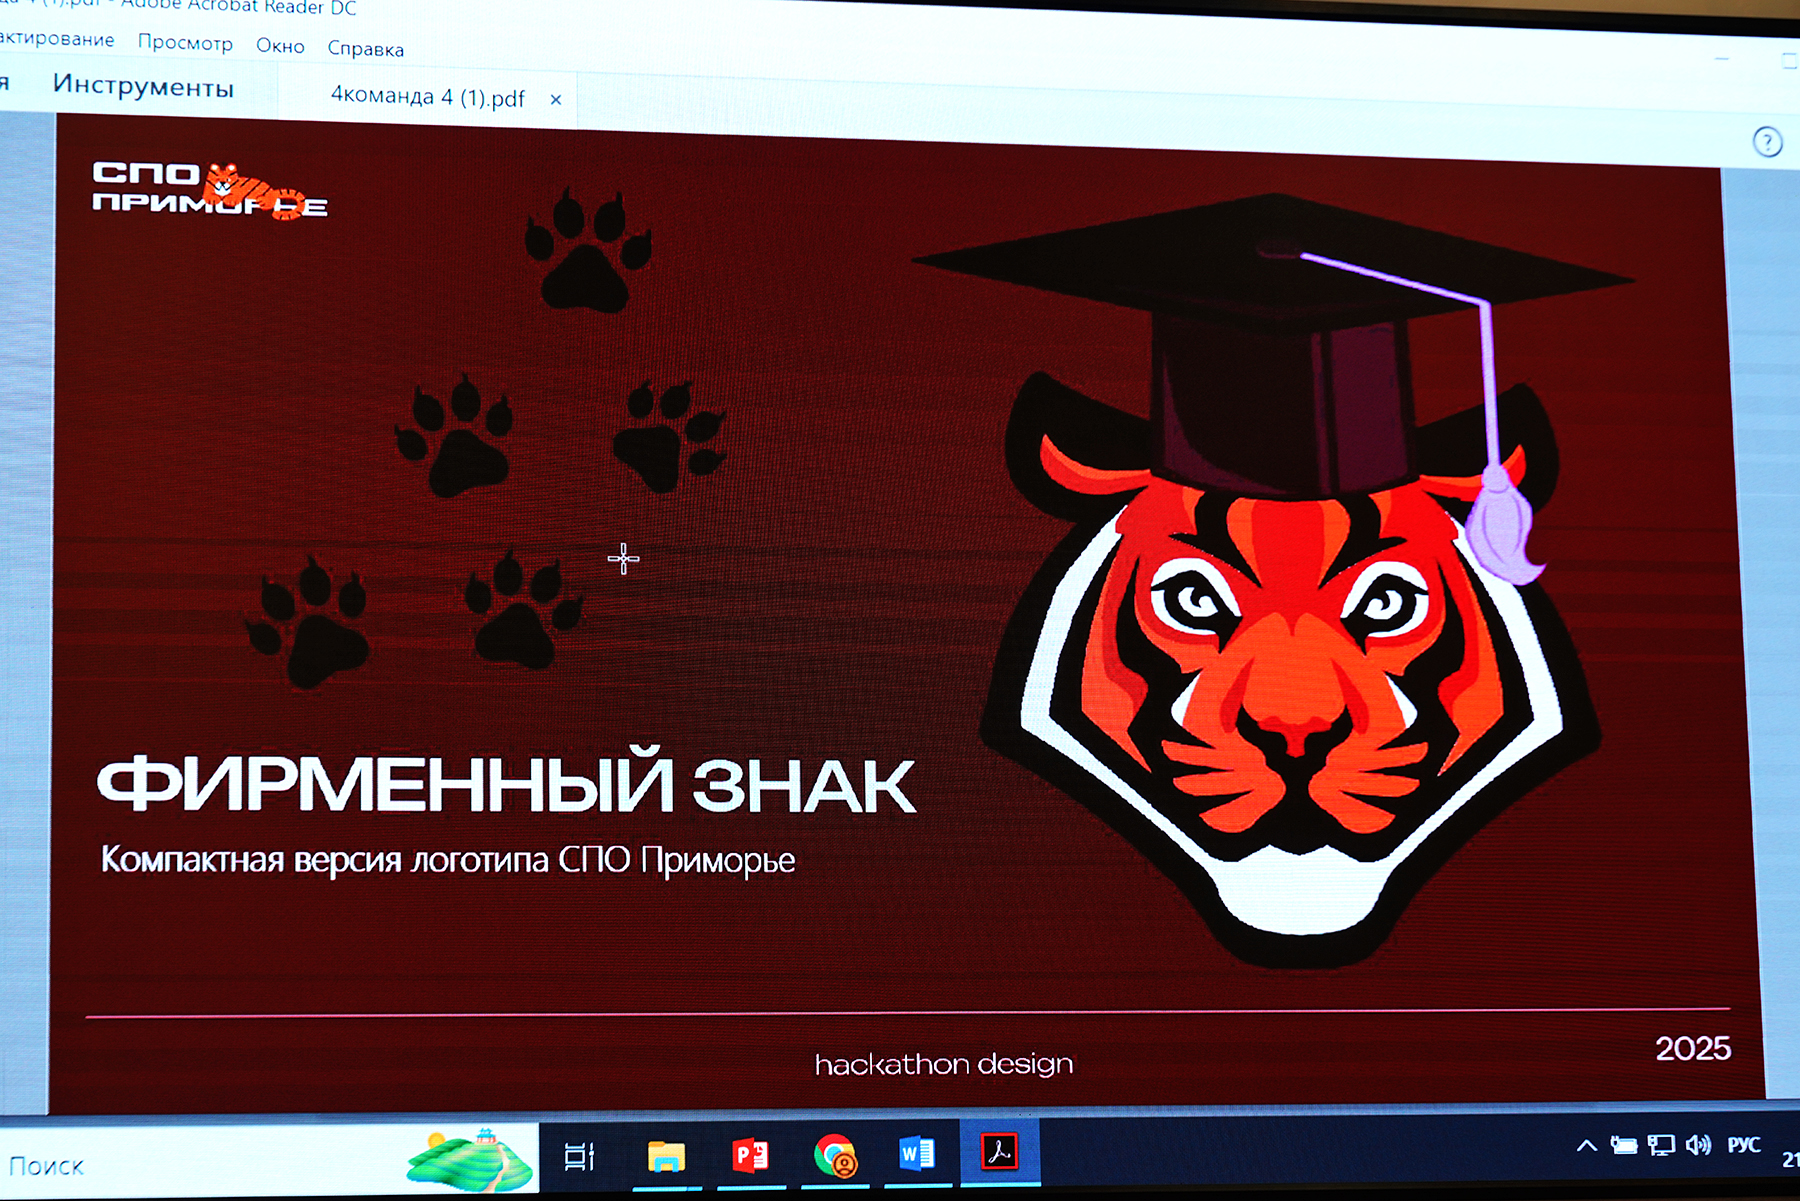Click the battery icon in system tray
Screen dimensions: 1800x1201
[x=1624, y=1145]
